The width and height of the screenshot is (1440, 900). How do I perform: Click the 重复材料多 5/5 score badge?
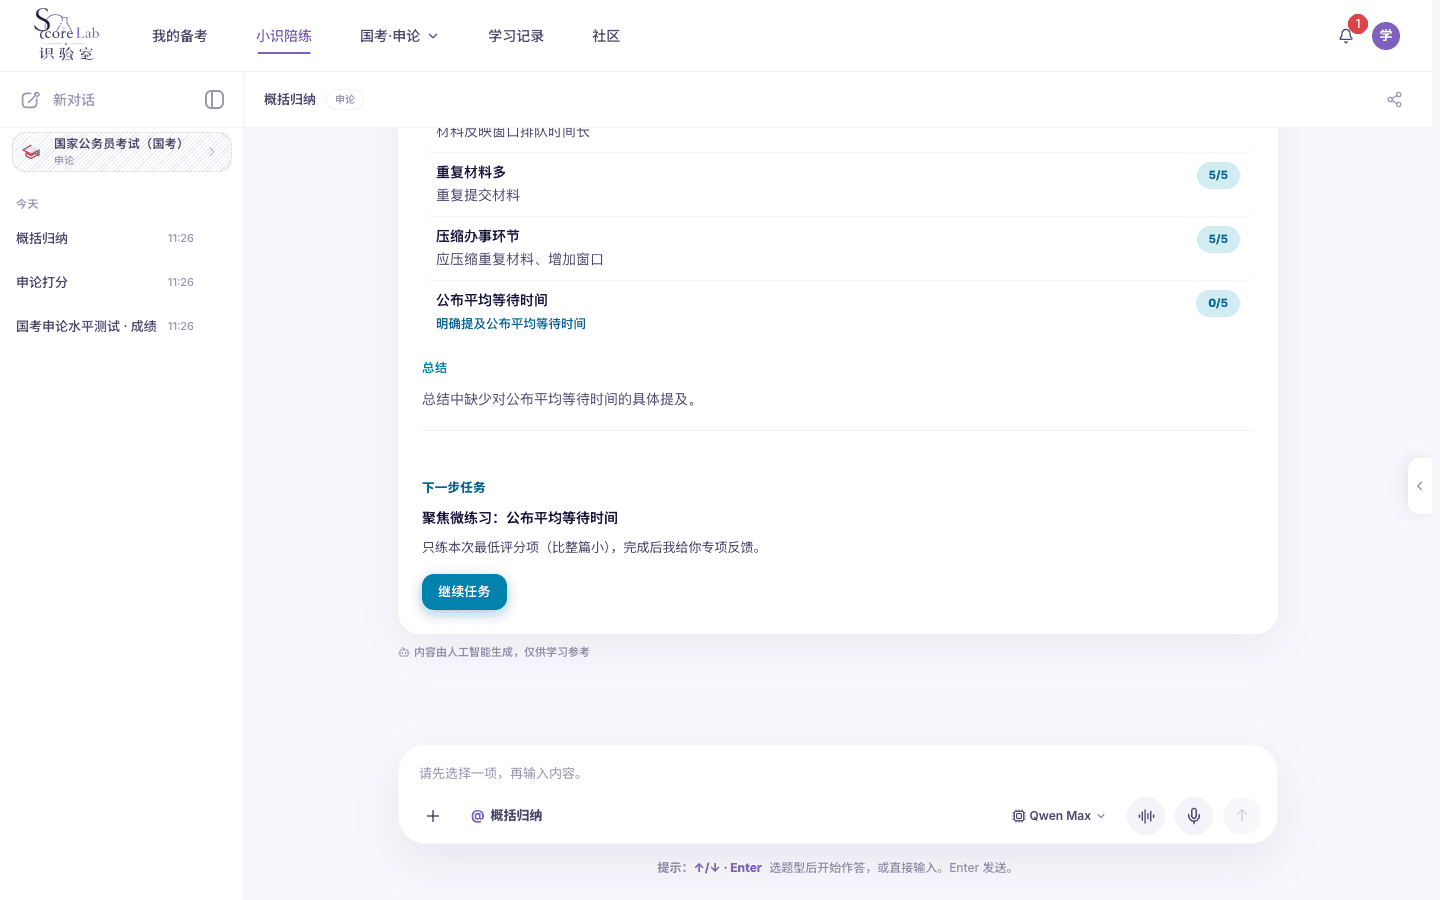tap(1218, 175)
